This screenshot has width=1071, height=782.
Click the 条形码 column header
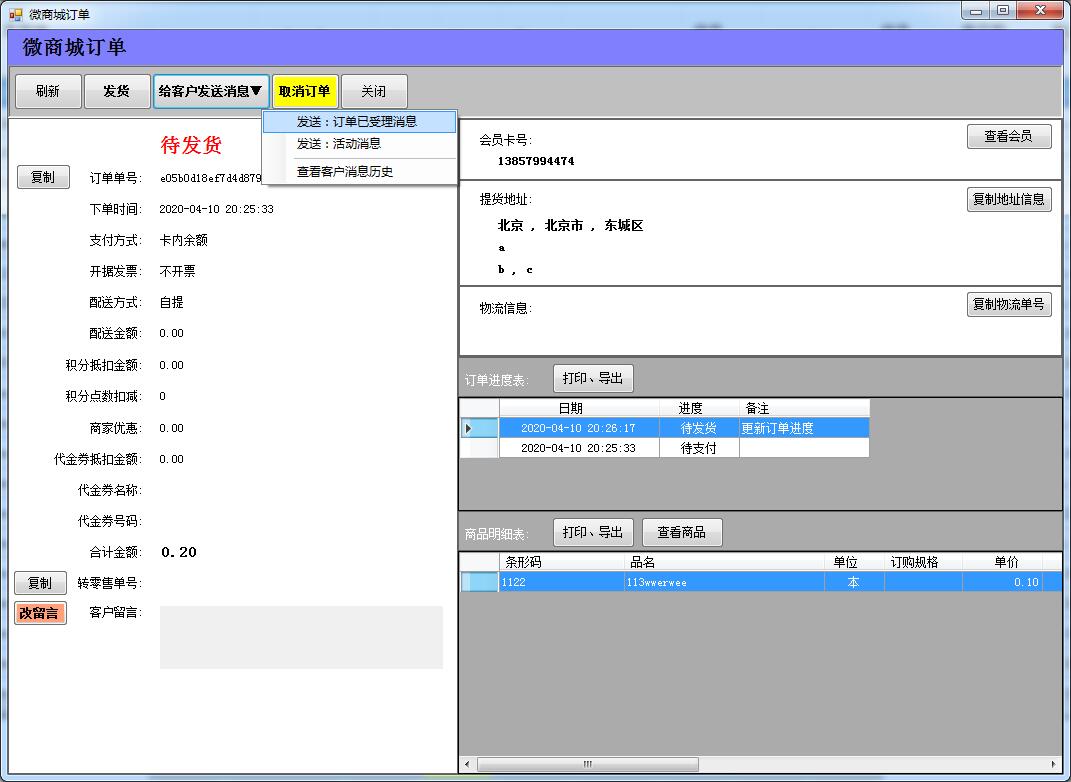561,562
